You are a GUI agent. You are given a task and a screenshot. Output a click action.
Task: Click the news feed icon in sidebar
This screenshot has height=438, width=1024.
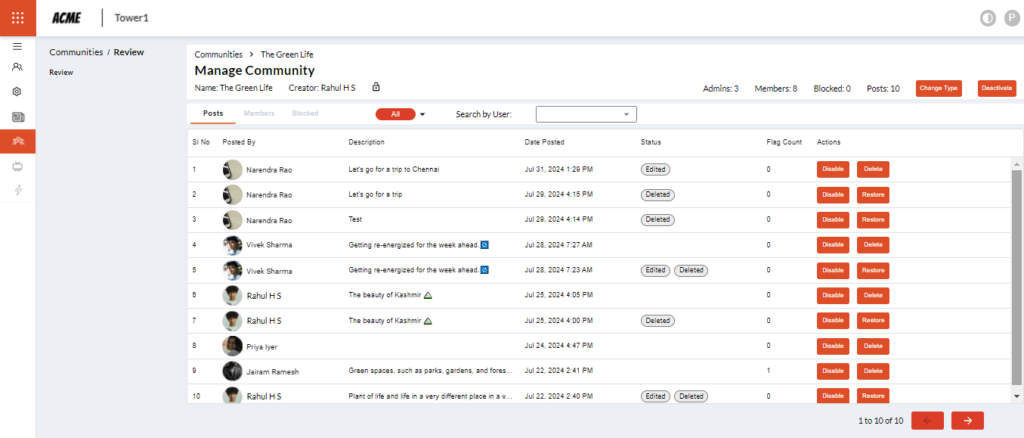(17, 117)
